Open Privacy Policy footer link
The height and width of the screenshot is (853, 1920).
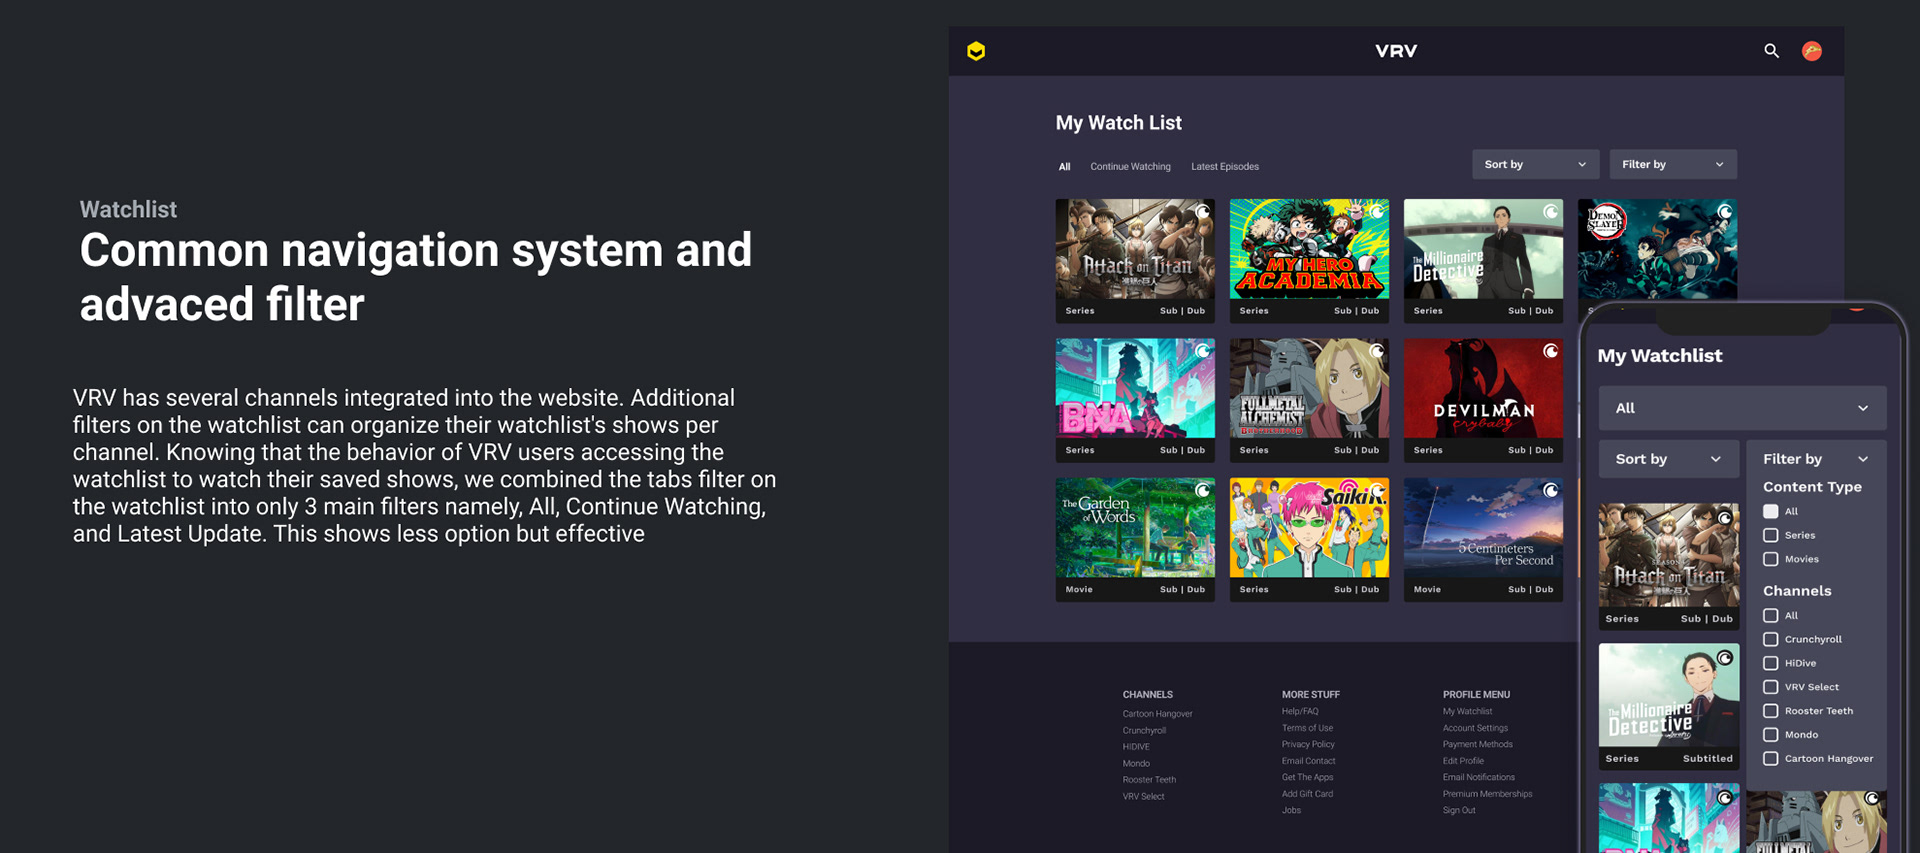1308,744
